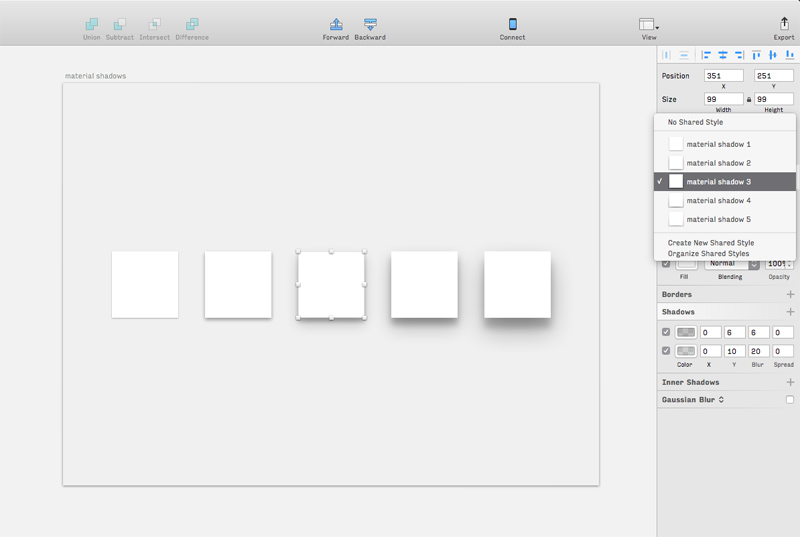Open the Normal blending mode dropdown
This screenshot has height=537, width=800.
(x=732, y=264)
